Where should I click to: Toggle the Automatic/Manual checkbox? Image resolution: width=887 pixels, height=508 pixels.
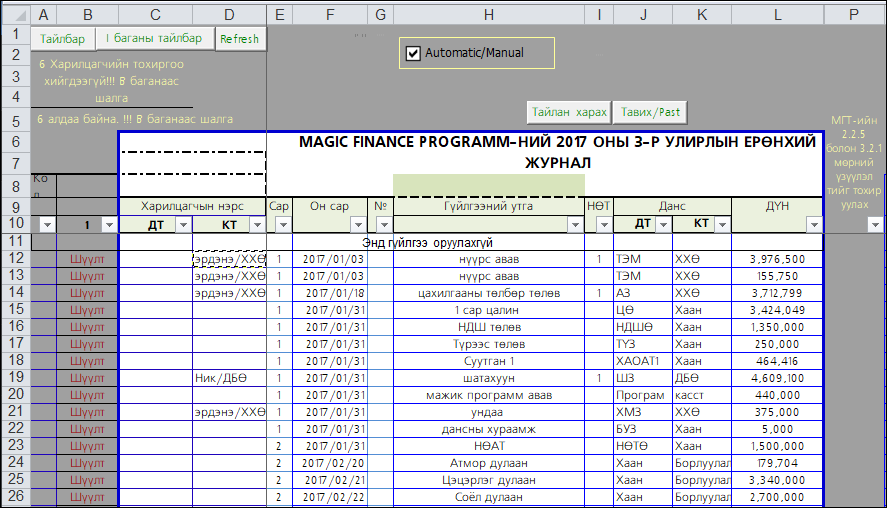pos(413,53)
